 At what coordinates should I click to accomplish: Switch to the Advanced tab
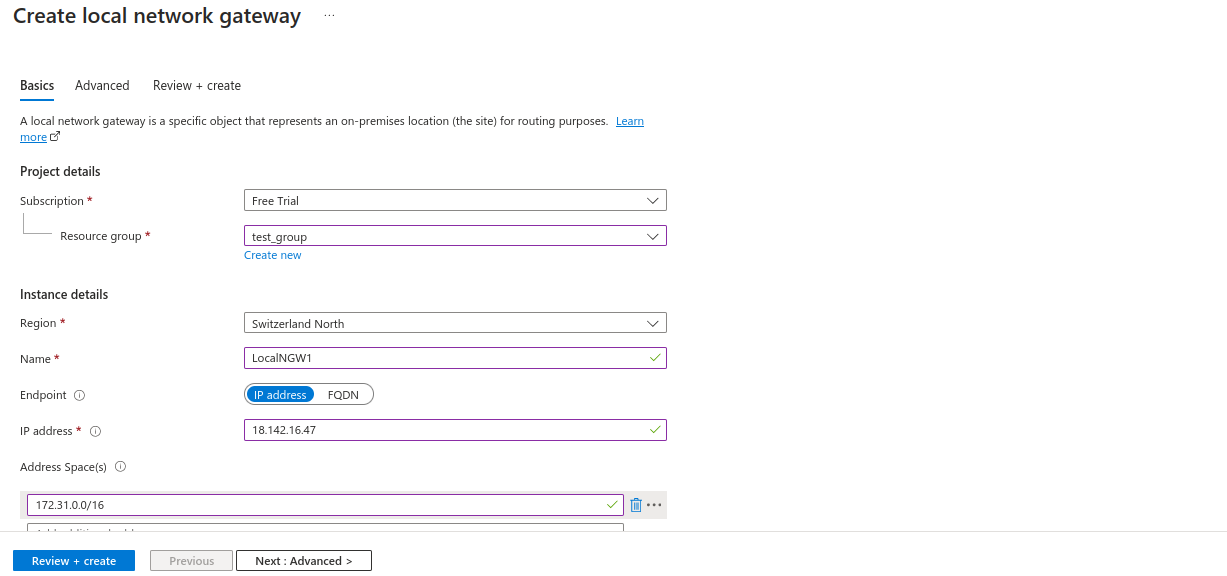click(x=102, y=86)
